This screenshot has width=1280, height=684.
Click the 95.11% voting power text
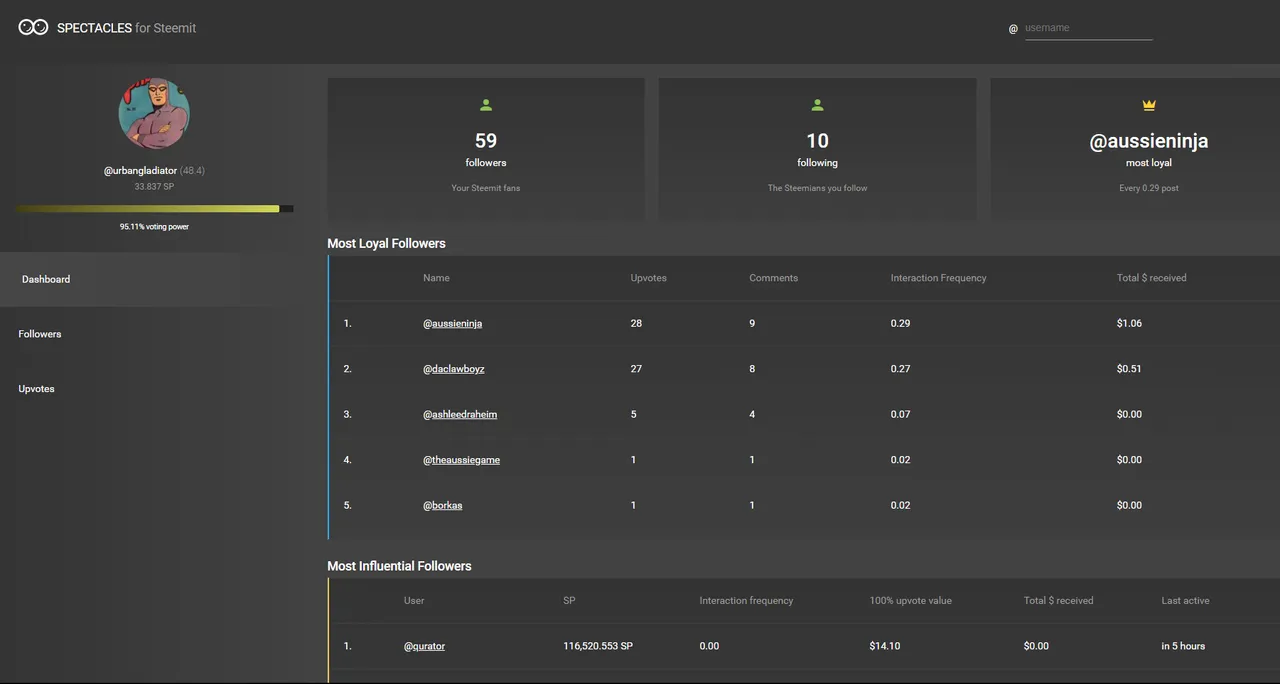coord(154,227)
